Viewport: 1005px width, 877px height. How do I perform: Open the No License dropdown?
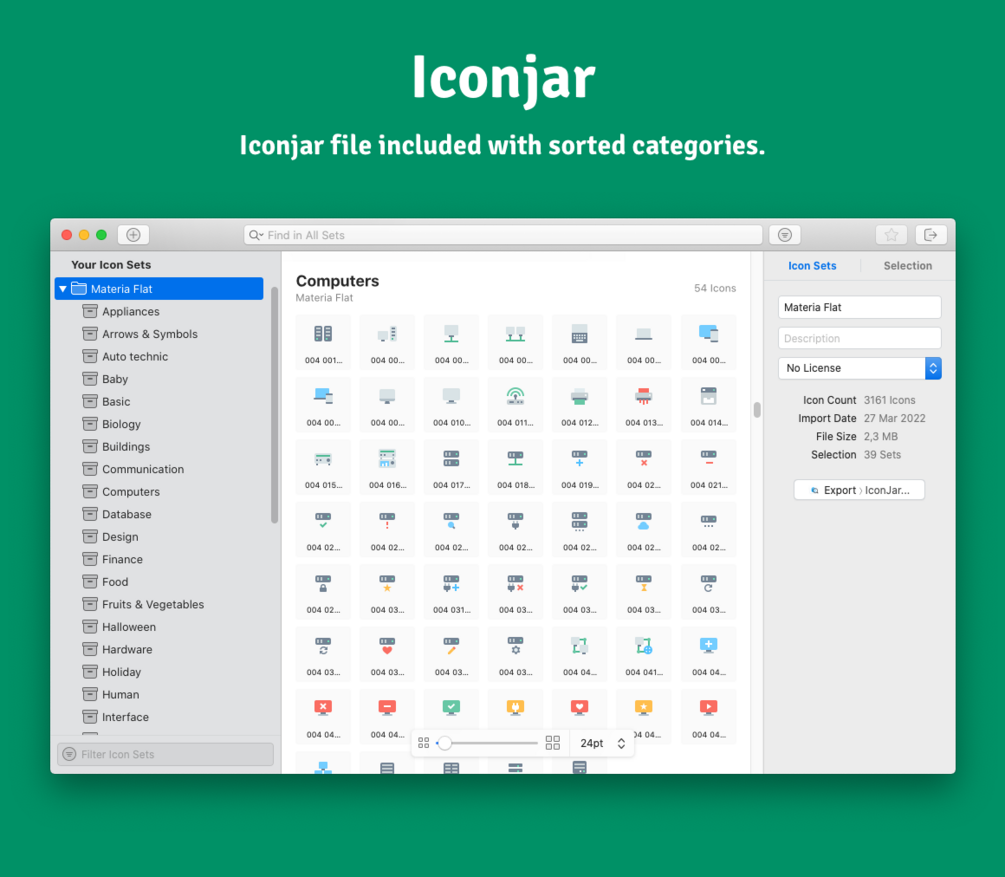[x=860, y=368]
